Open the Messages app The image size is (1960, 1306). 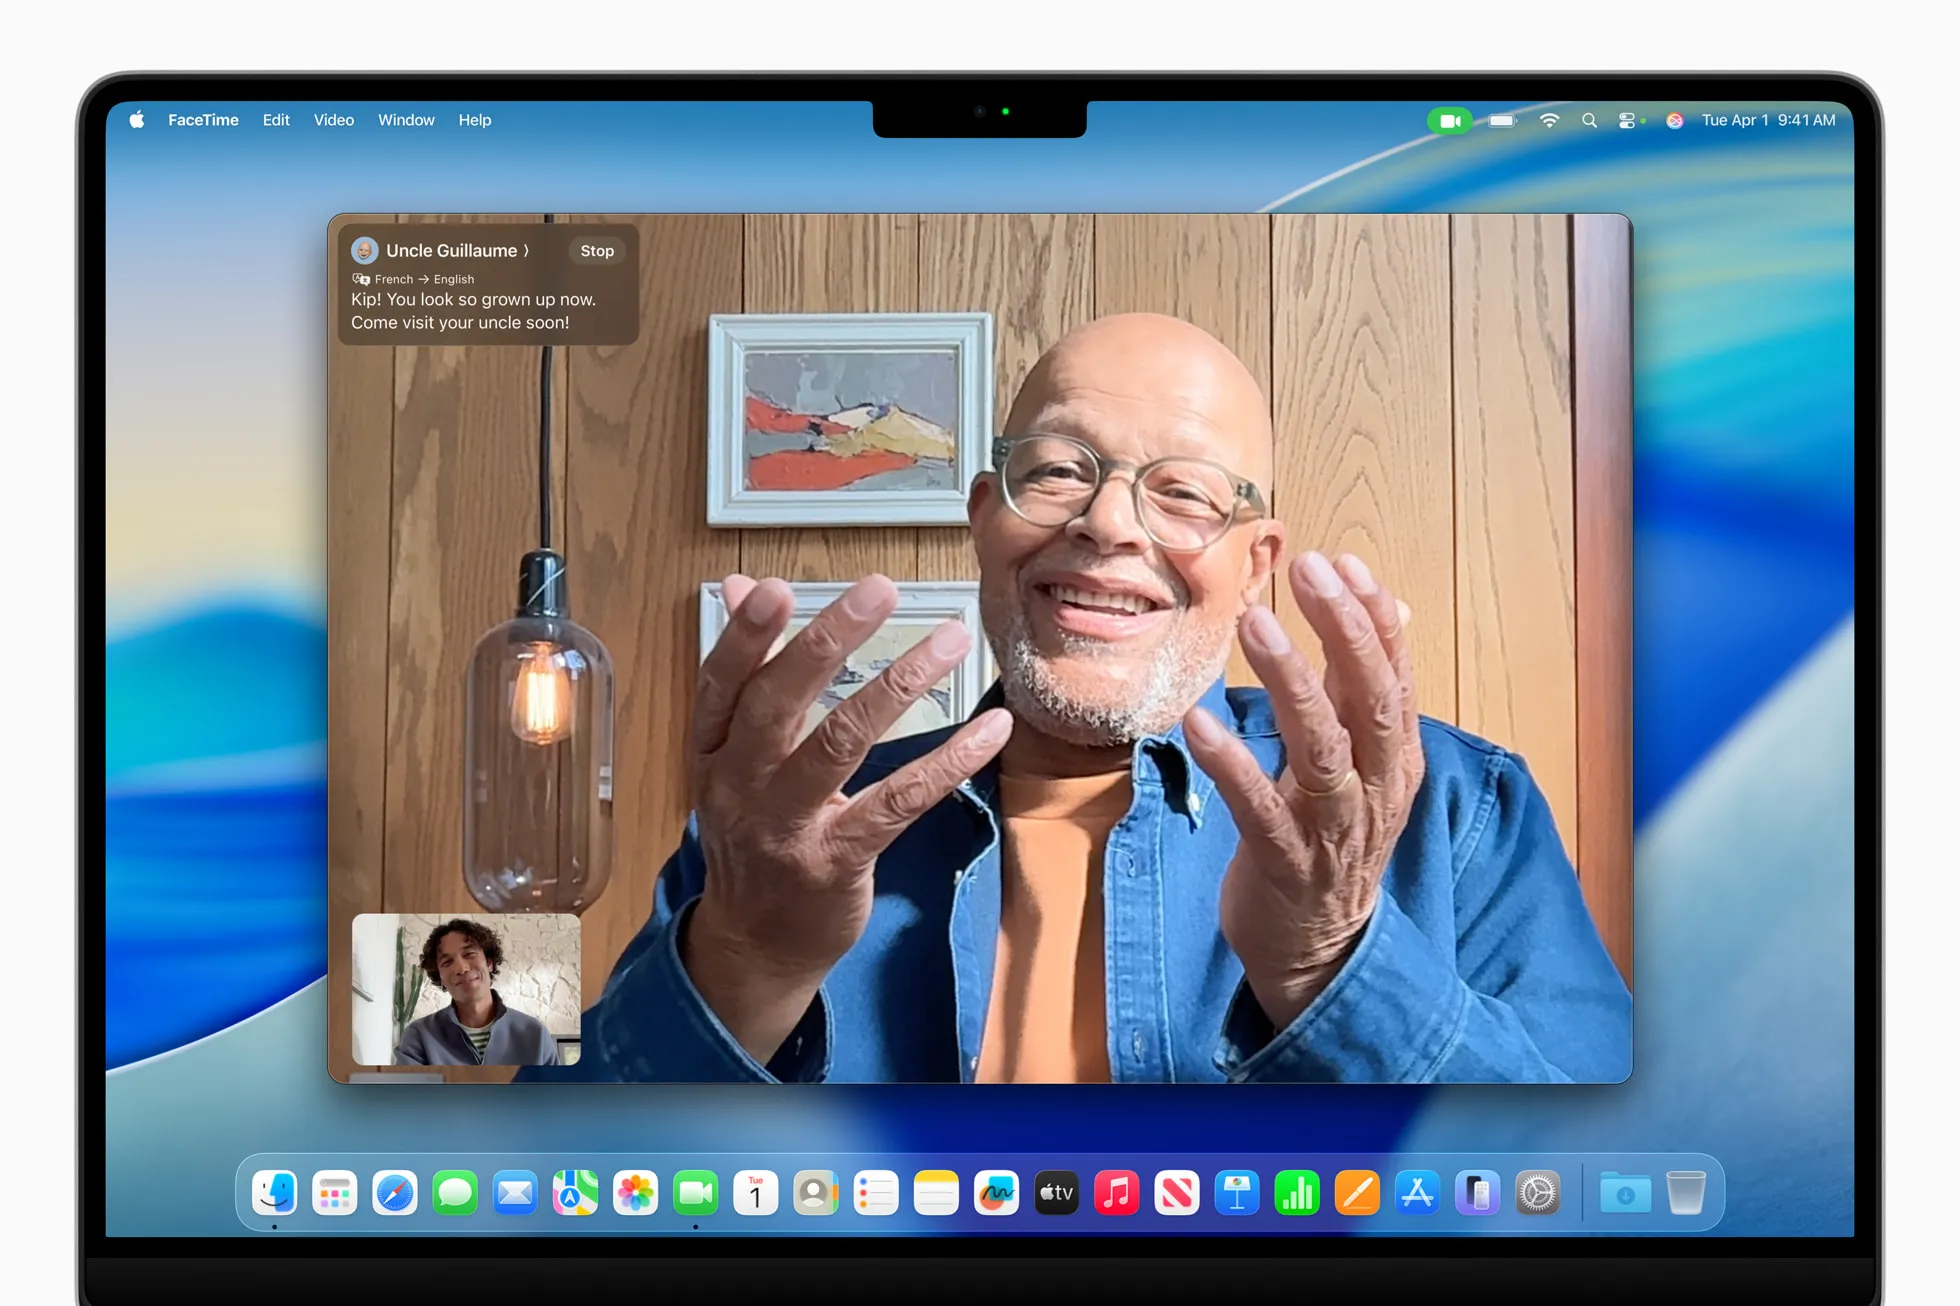[455, 1192]
